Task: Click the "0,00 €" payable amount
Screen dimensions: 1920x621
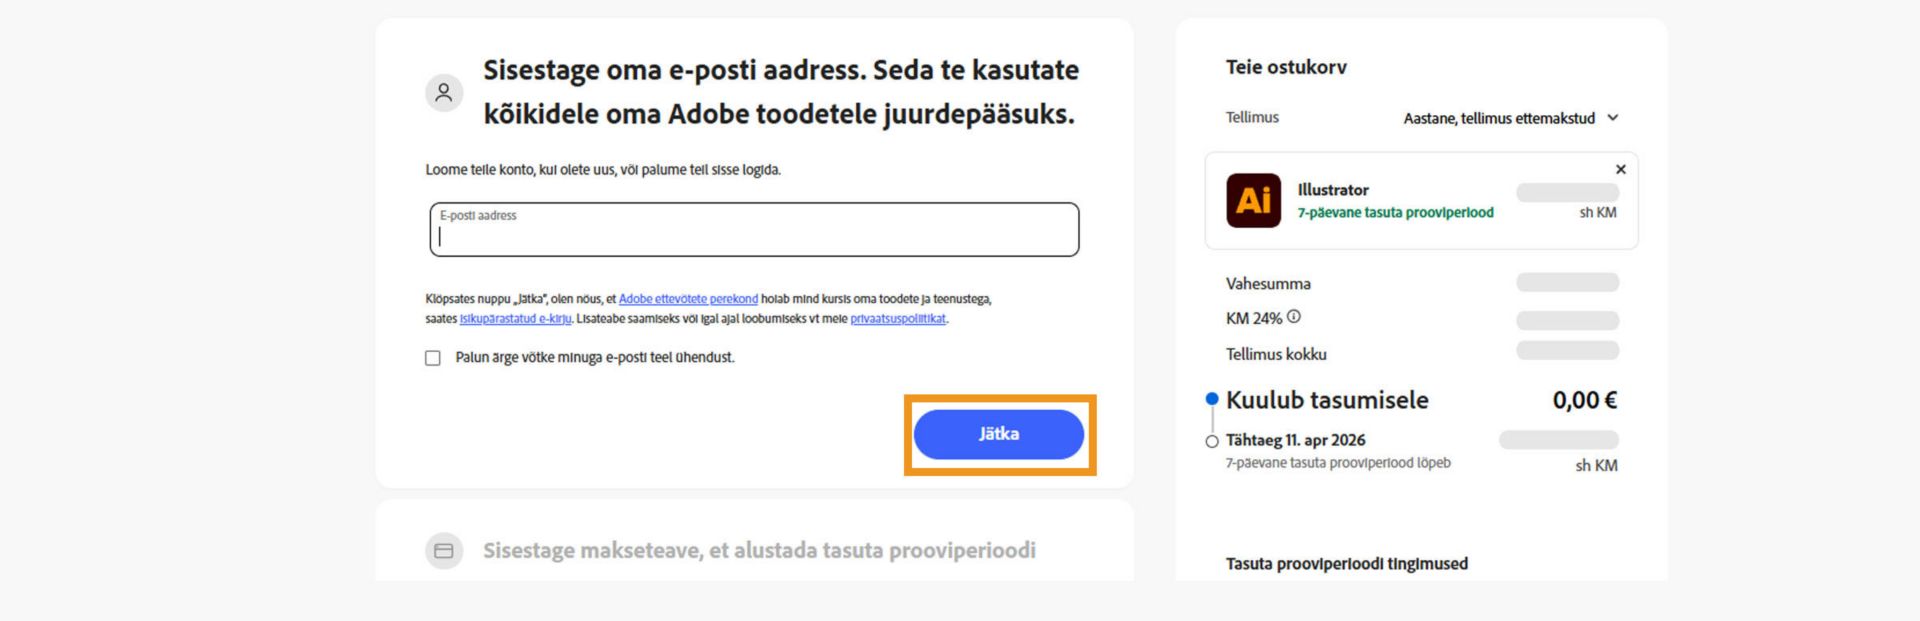Action: [x=1586, y=399]
